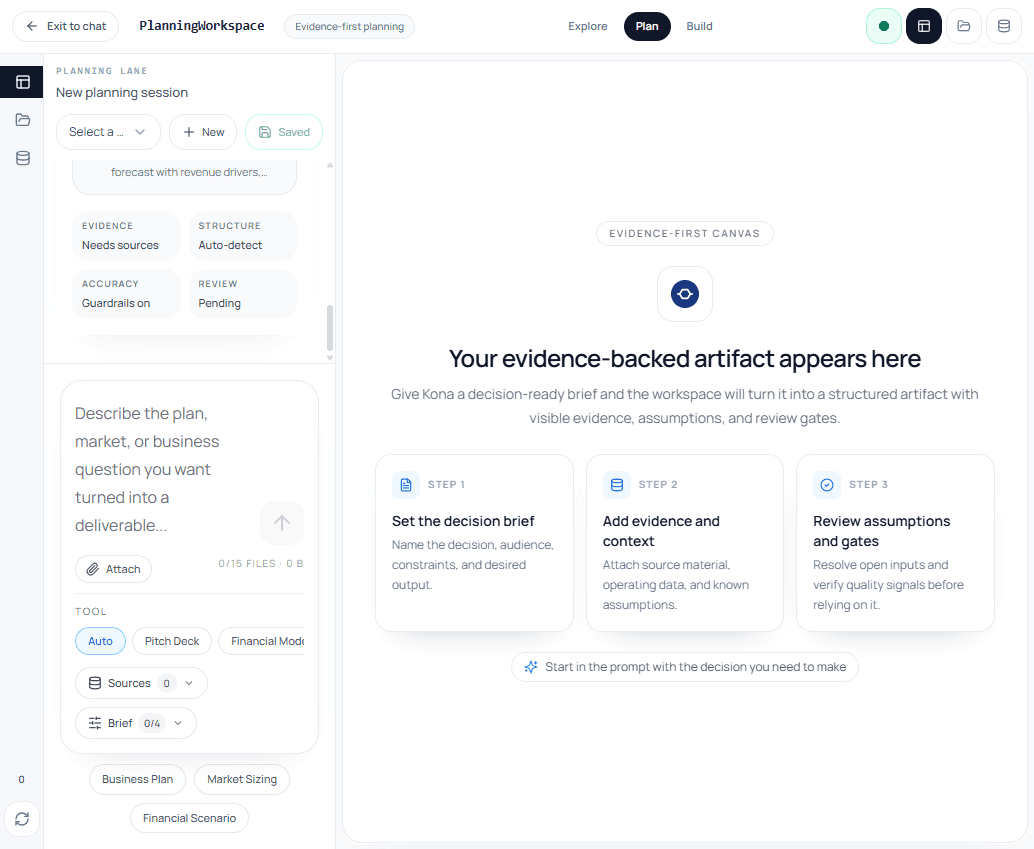Open the database icon in top bar
Screen dimensions: 1034x849
(1004, 26)
